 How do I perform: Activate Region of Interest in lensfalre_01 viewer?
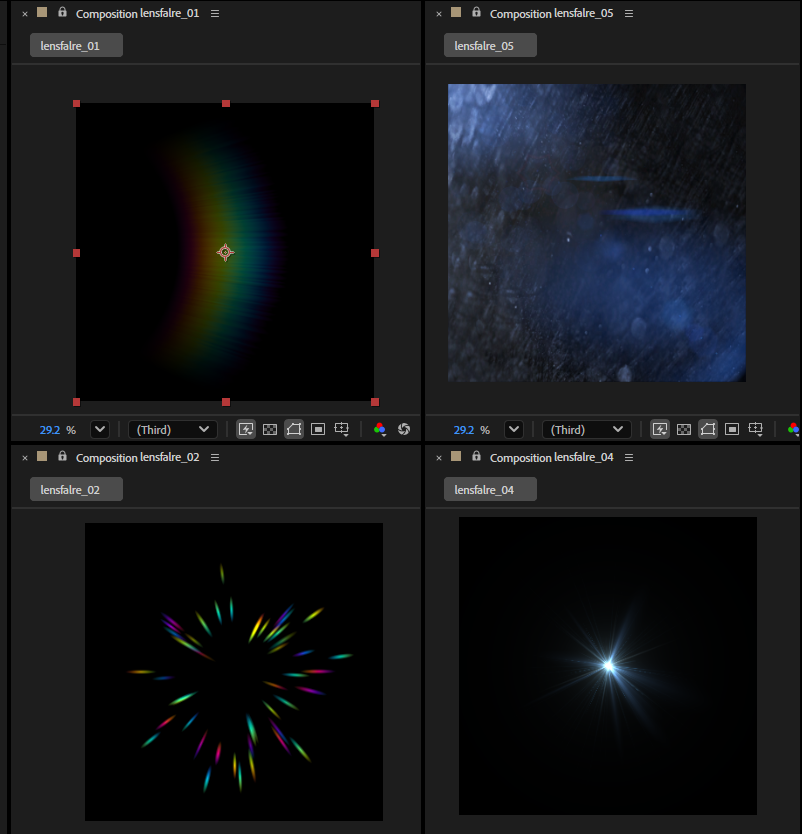click(x=318, y=429)
